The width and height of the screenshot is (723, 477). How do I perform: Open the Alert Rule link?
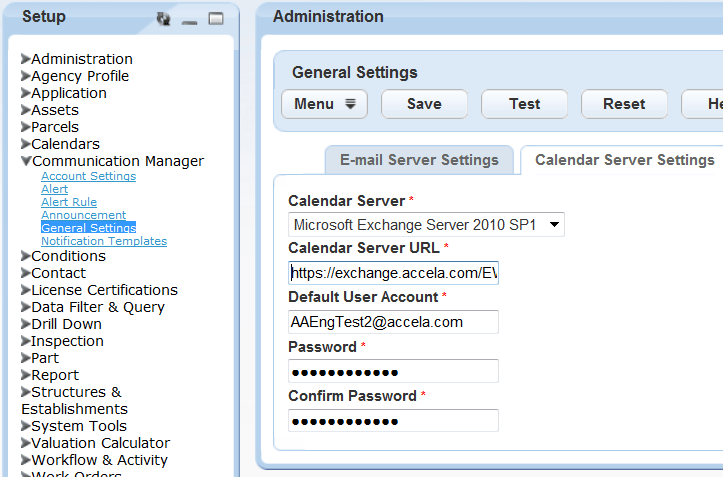coord(68,202)
